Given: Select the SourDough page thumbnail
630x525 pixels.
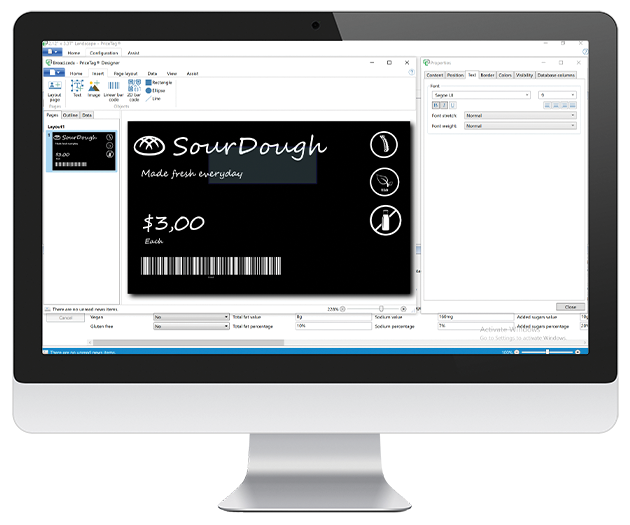Looking at the screenshot, I should pos(81,155).
